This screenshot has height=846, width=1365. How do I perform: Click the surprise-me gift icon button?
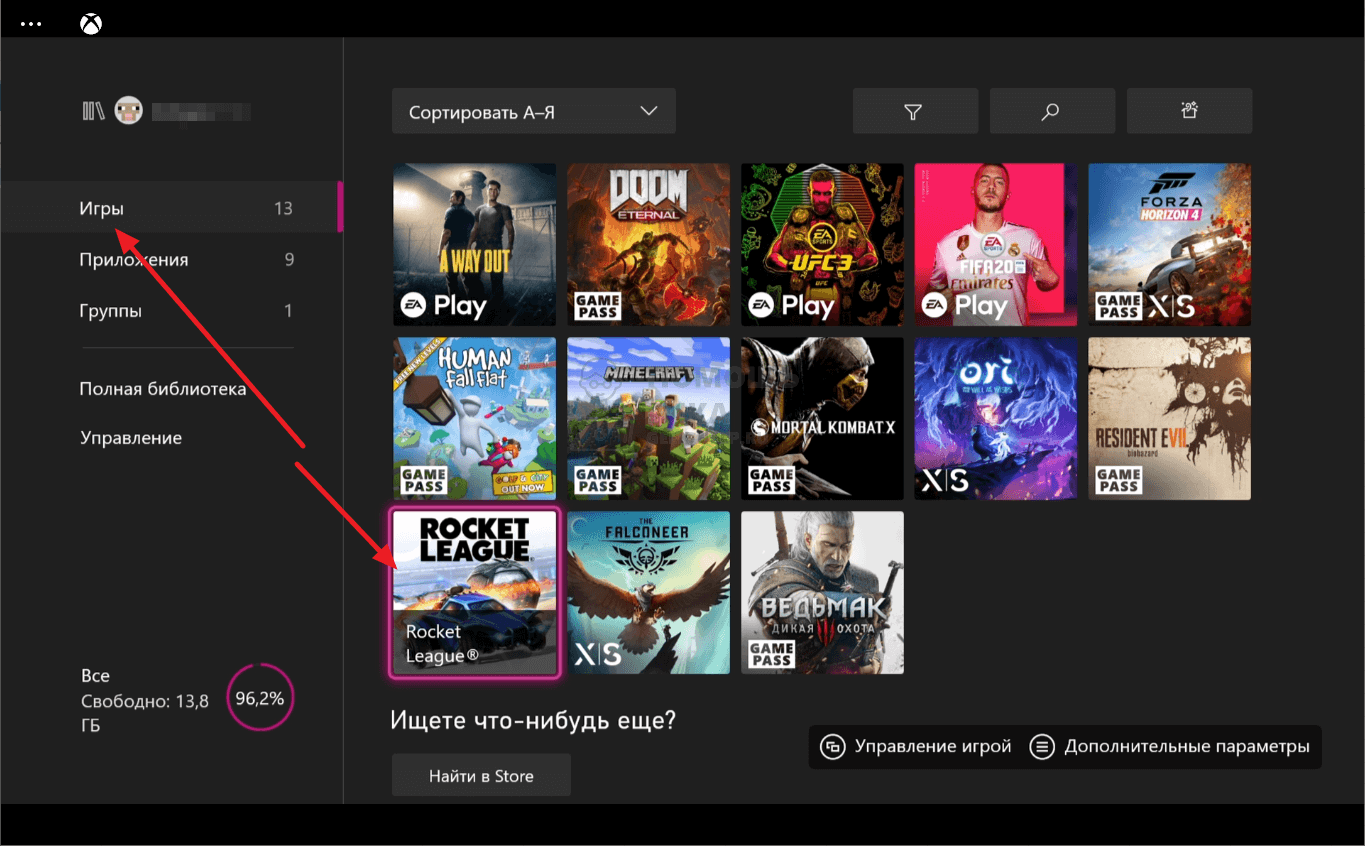[1189, 111]
